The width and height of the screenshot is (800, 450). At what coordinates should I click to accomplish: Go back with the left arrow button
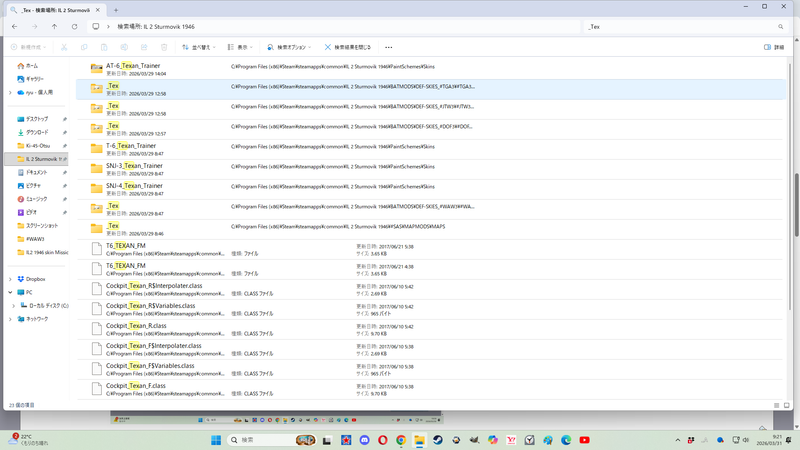[14, 27]
